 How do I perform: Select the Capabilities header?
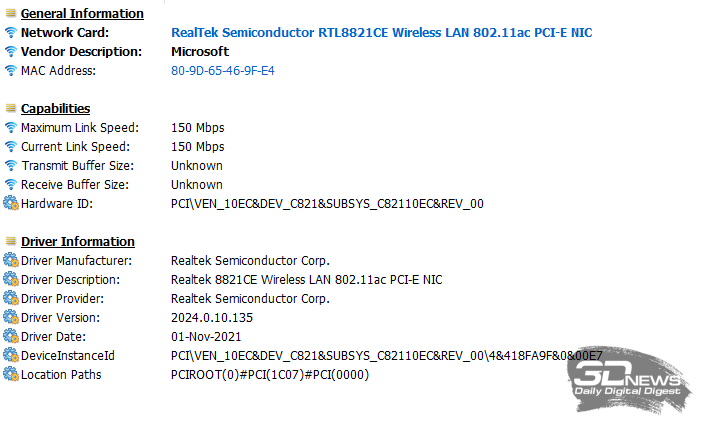click(x=55, y=109)
